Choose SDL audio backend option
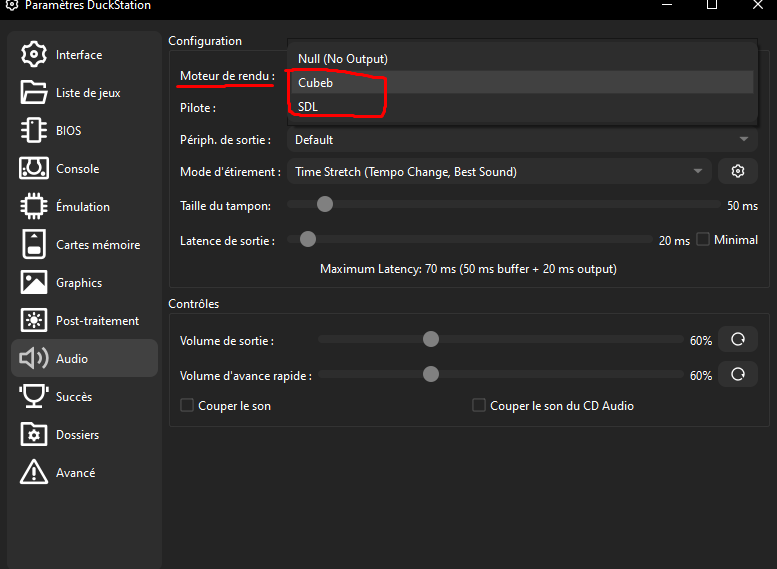Screen dimensions: 777x569 tap(522, 107)
